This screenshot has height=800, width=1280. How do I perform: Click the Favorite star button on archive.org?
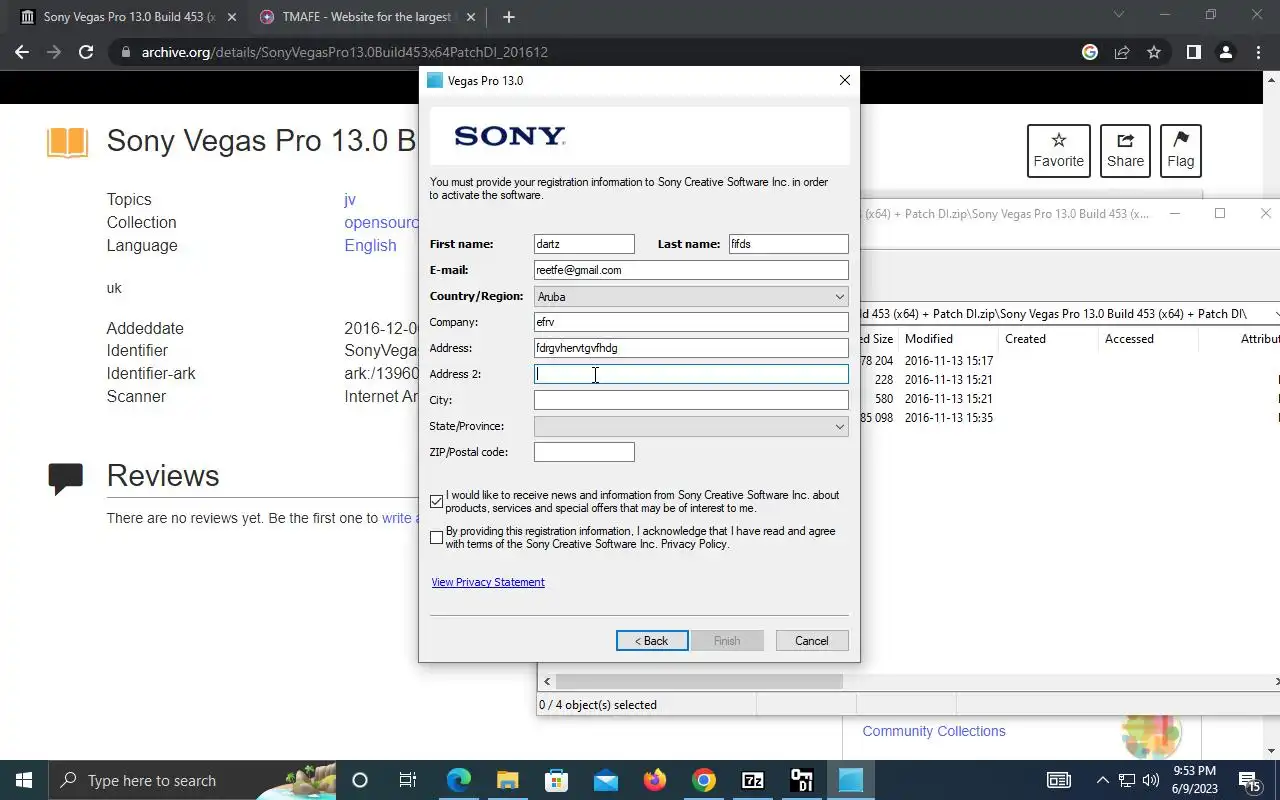coord(1059,150)
